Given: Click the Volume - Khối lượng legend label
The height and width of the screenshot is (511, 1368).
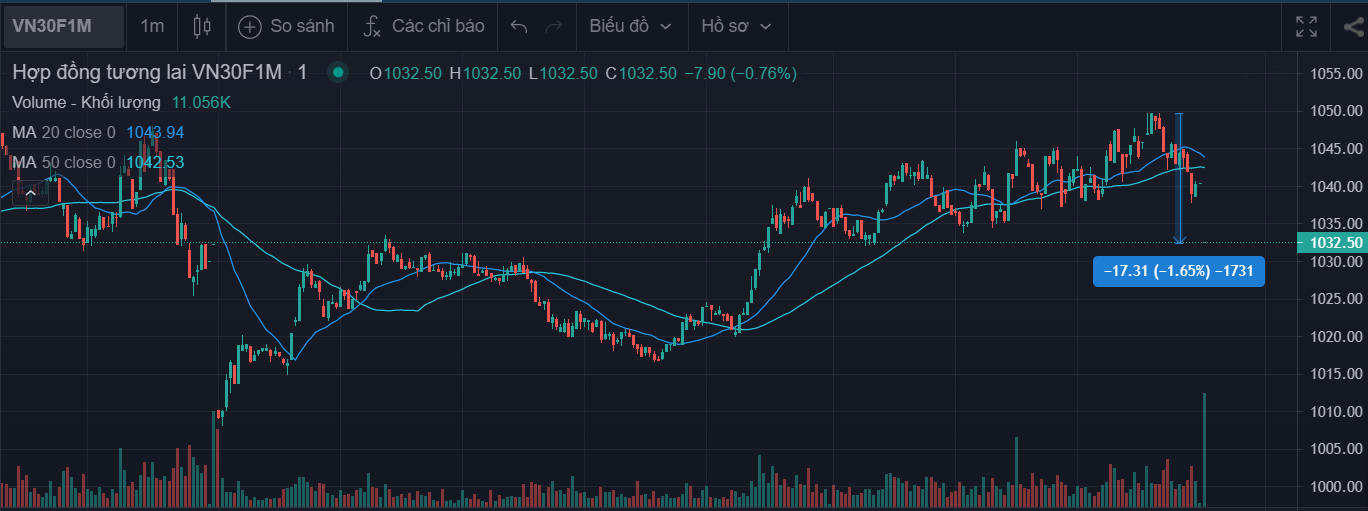Looking at the screenshot, I should pos(86,102).
